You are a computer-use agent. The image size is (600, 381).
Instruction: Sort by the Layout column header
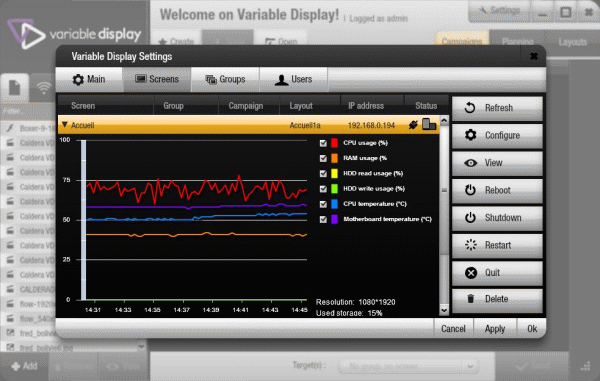[310, 106]
